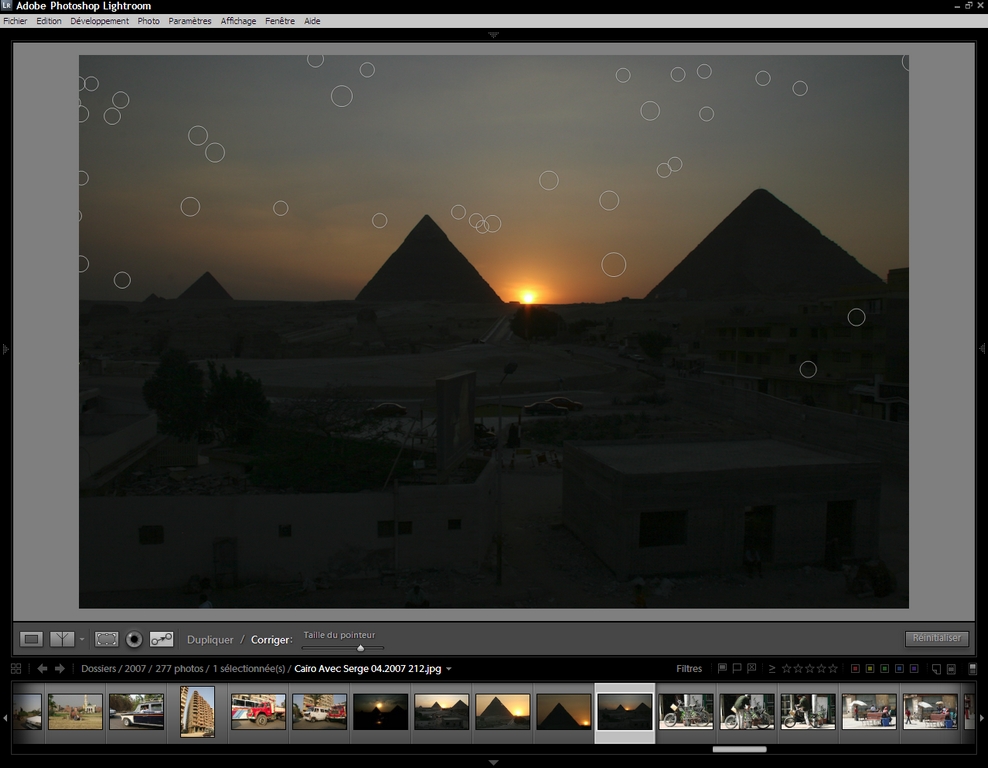Go back with the left arrow icon
The width and height of the screenshot is (988, 768).
pyautogui.click(x=42, y=668)
